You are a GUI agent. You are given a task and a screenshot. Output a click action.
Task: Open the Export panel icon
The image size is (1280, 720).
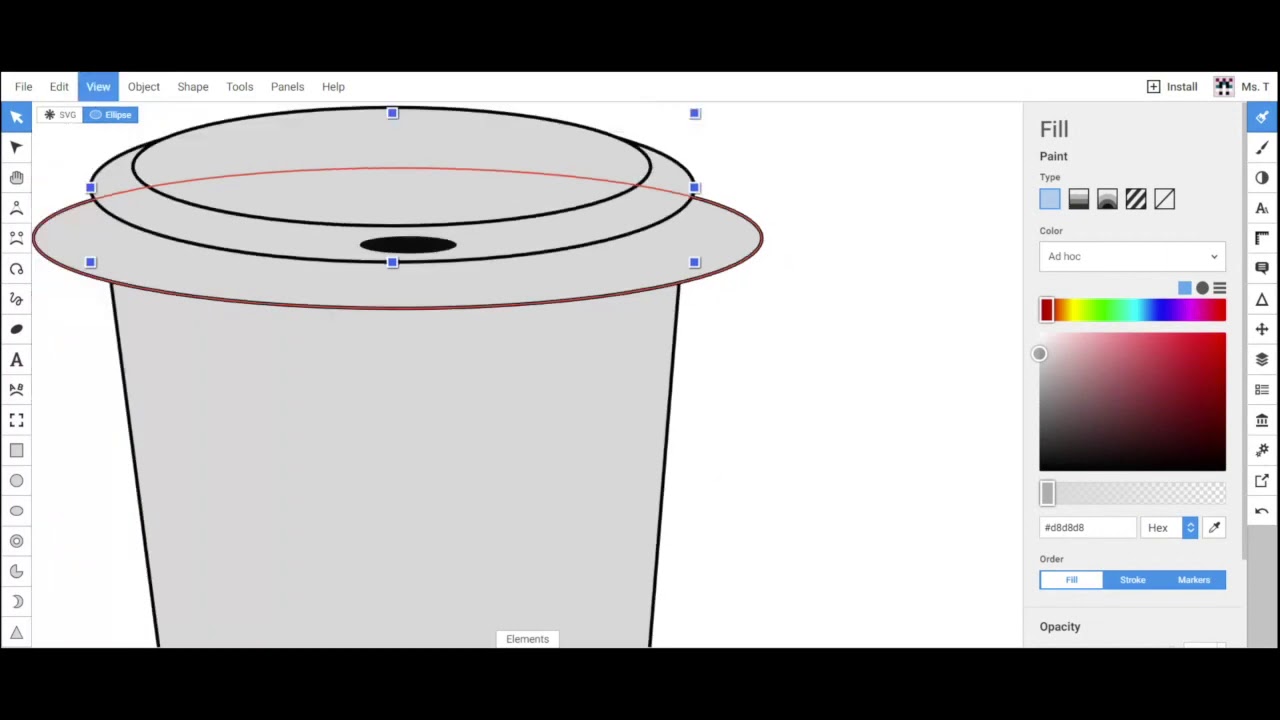1262,481
